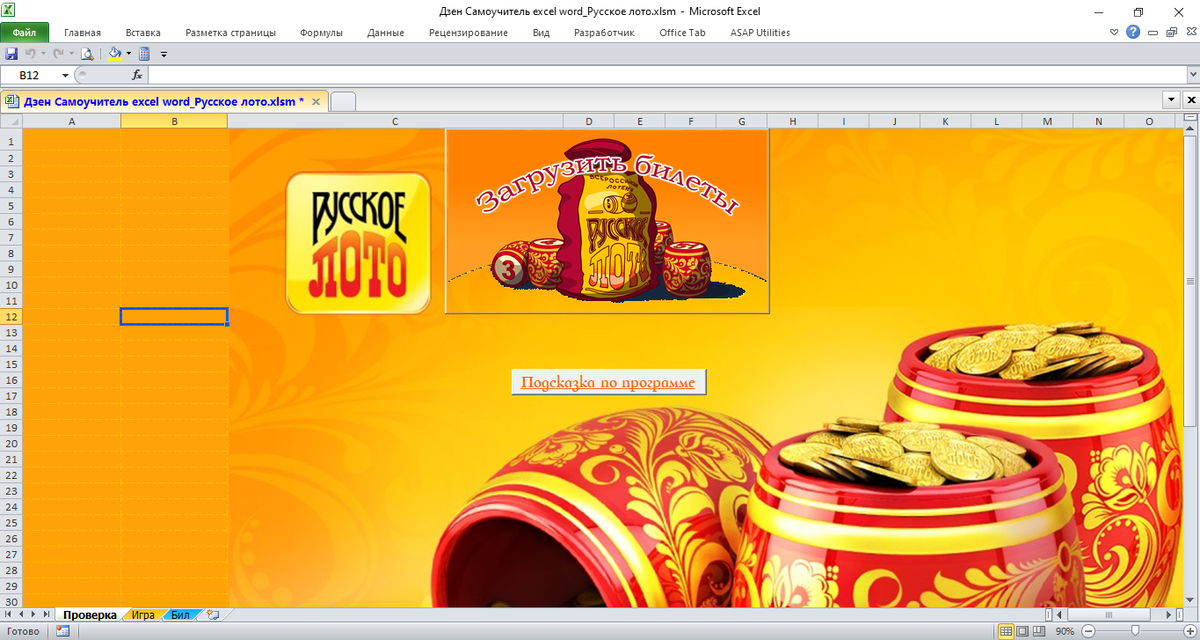Go to previous sheet using the tab arrow
The height and width of the screenshot is (640, 1200).
22,614
